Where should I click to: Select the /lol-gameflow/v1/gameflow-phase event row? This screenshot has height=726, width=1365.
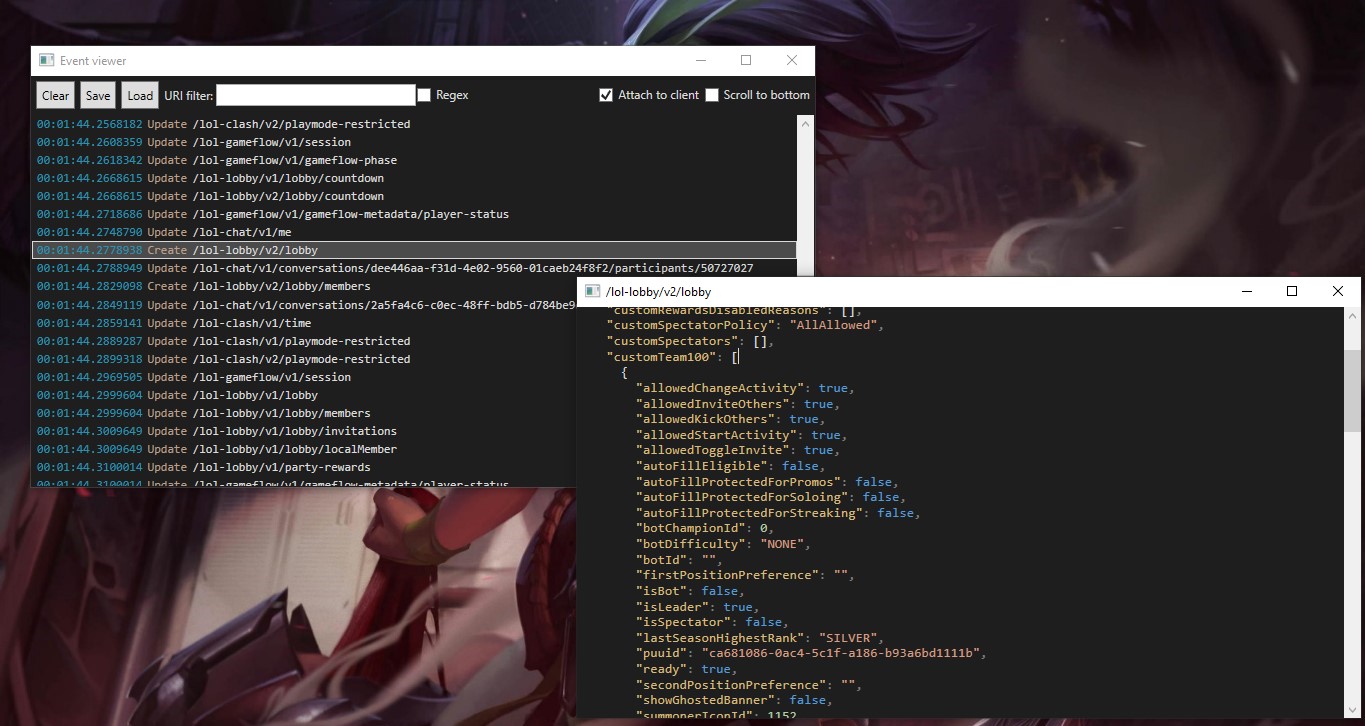[415, 160]
